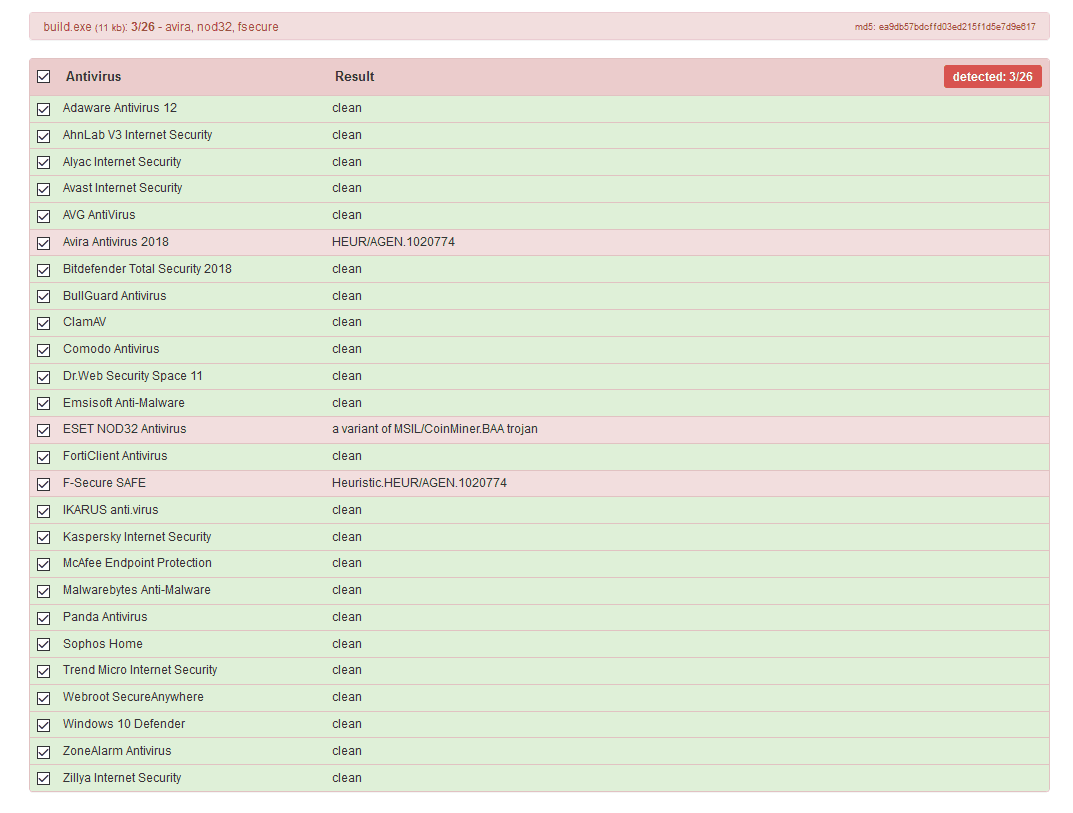Click the md5 hash value text
The image size is (1073, 813).
tap(957, 27)
